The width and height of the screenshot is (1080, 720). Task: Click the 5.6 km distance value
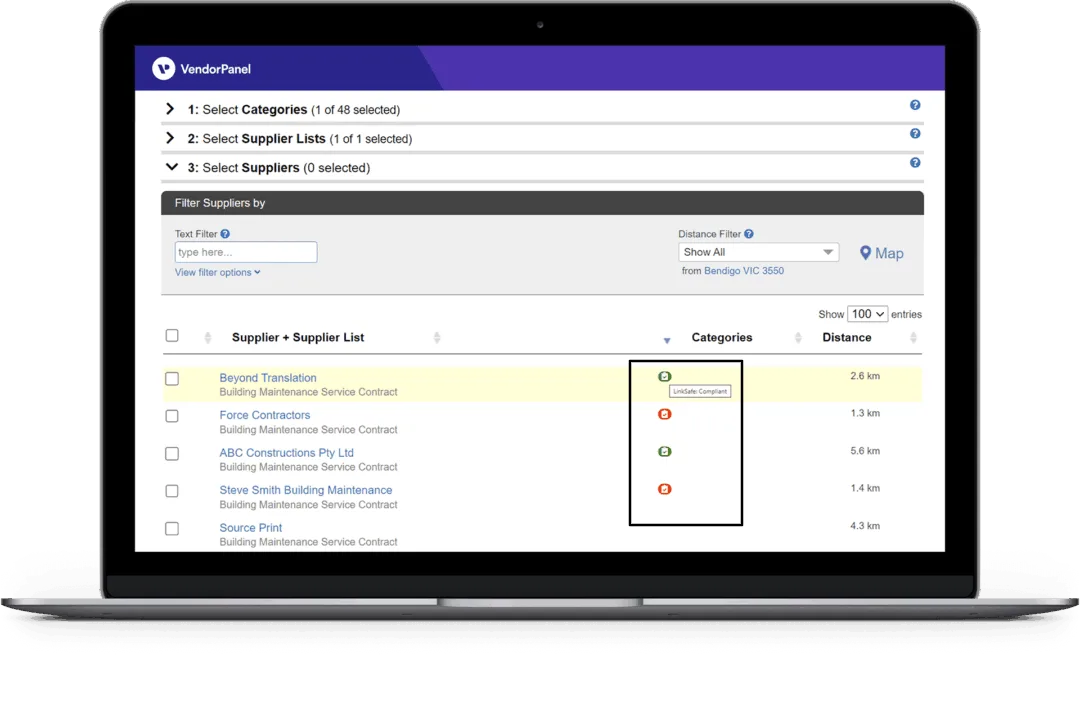(x=865, y=451)
